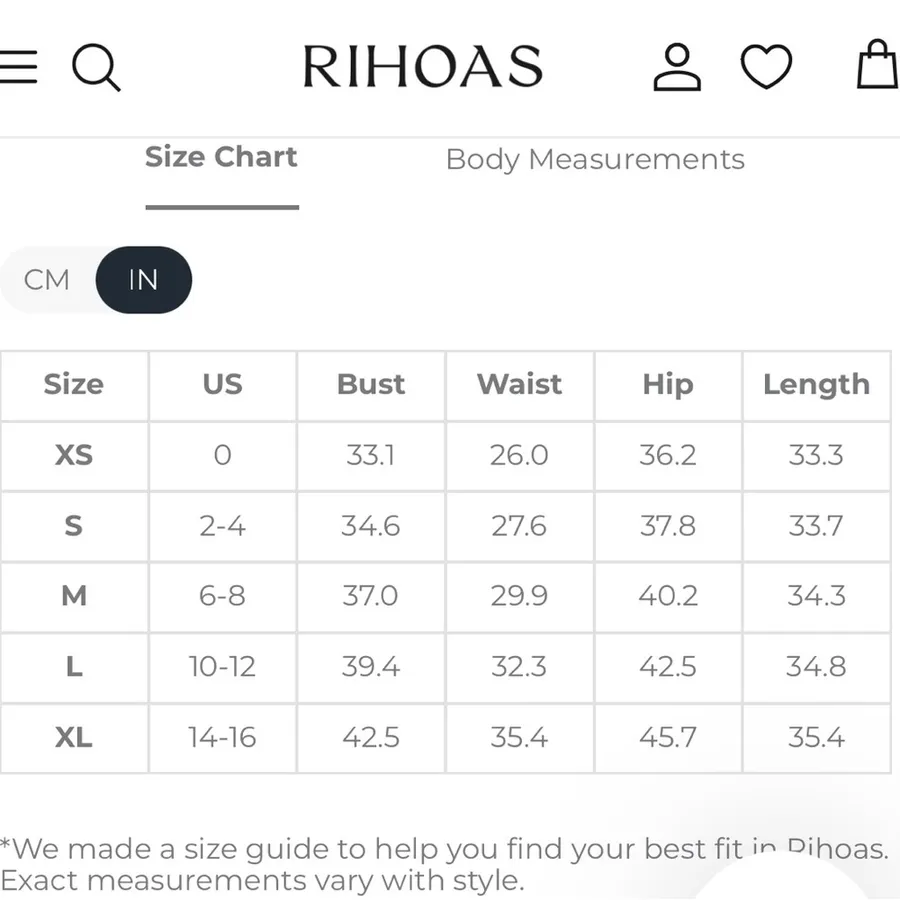
Task: Open the search magnifier icon
Action: [96, 67]
